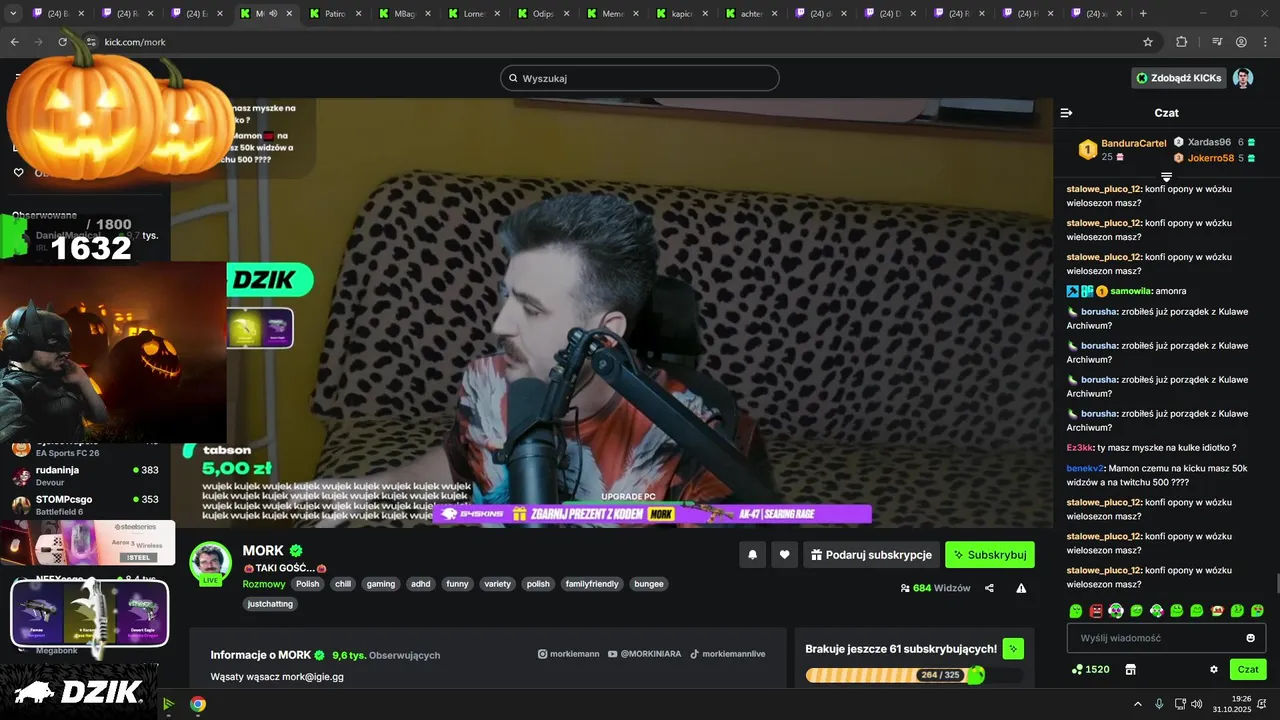Image resolution: width=1280 pixels, height=720 pixels.
Task: Insert the orange dog-face emote
Action: [x=1217, y=610]
